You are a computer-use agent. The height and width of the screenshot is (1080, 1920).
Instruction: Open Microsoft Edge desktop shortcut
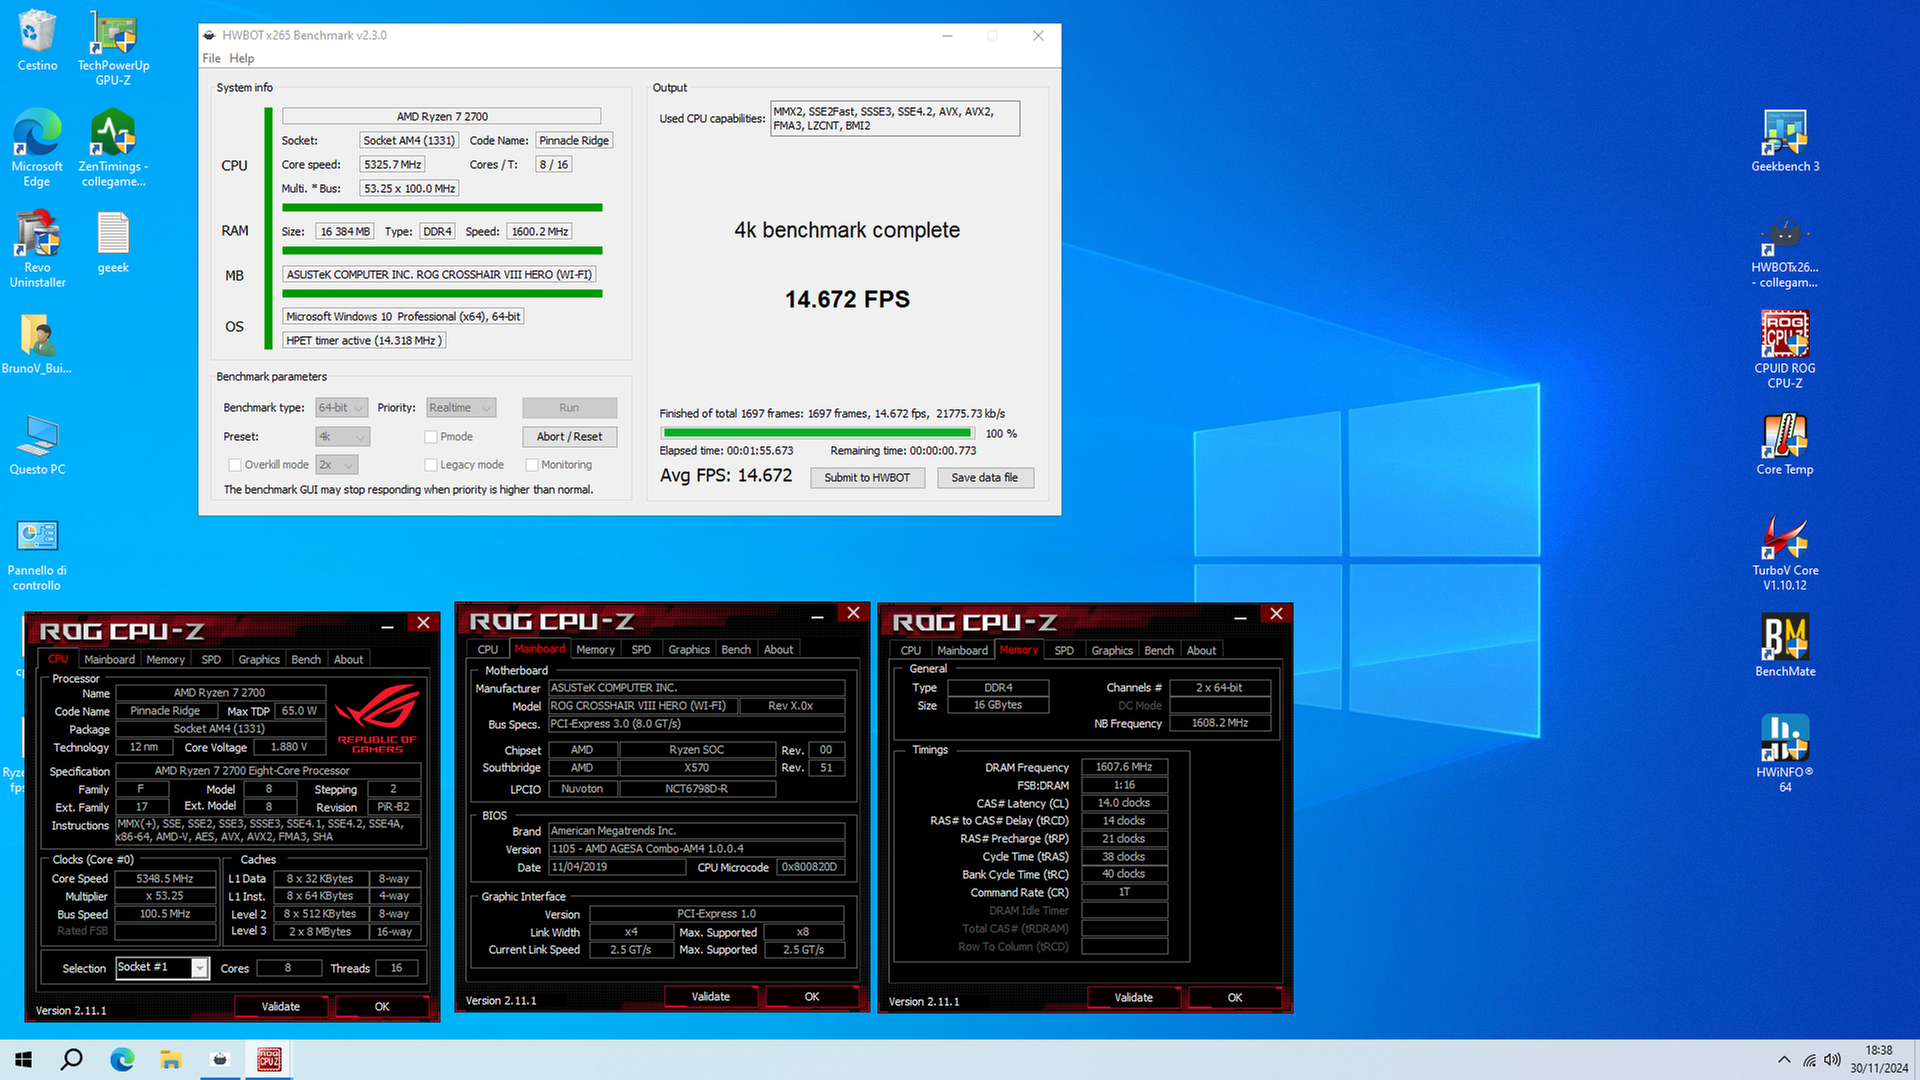pos(37,148)
